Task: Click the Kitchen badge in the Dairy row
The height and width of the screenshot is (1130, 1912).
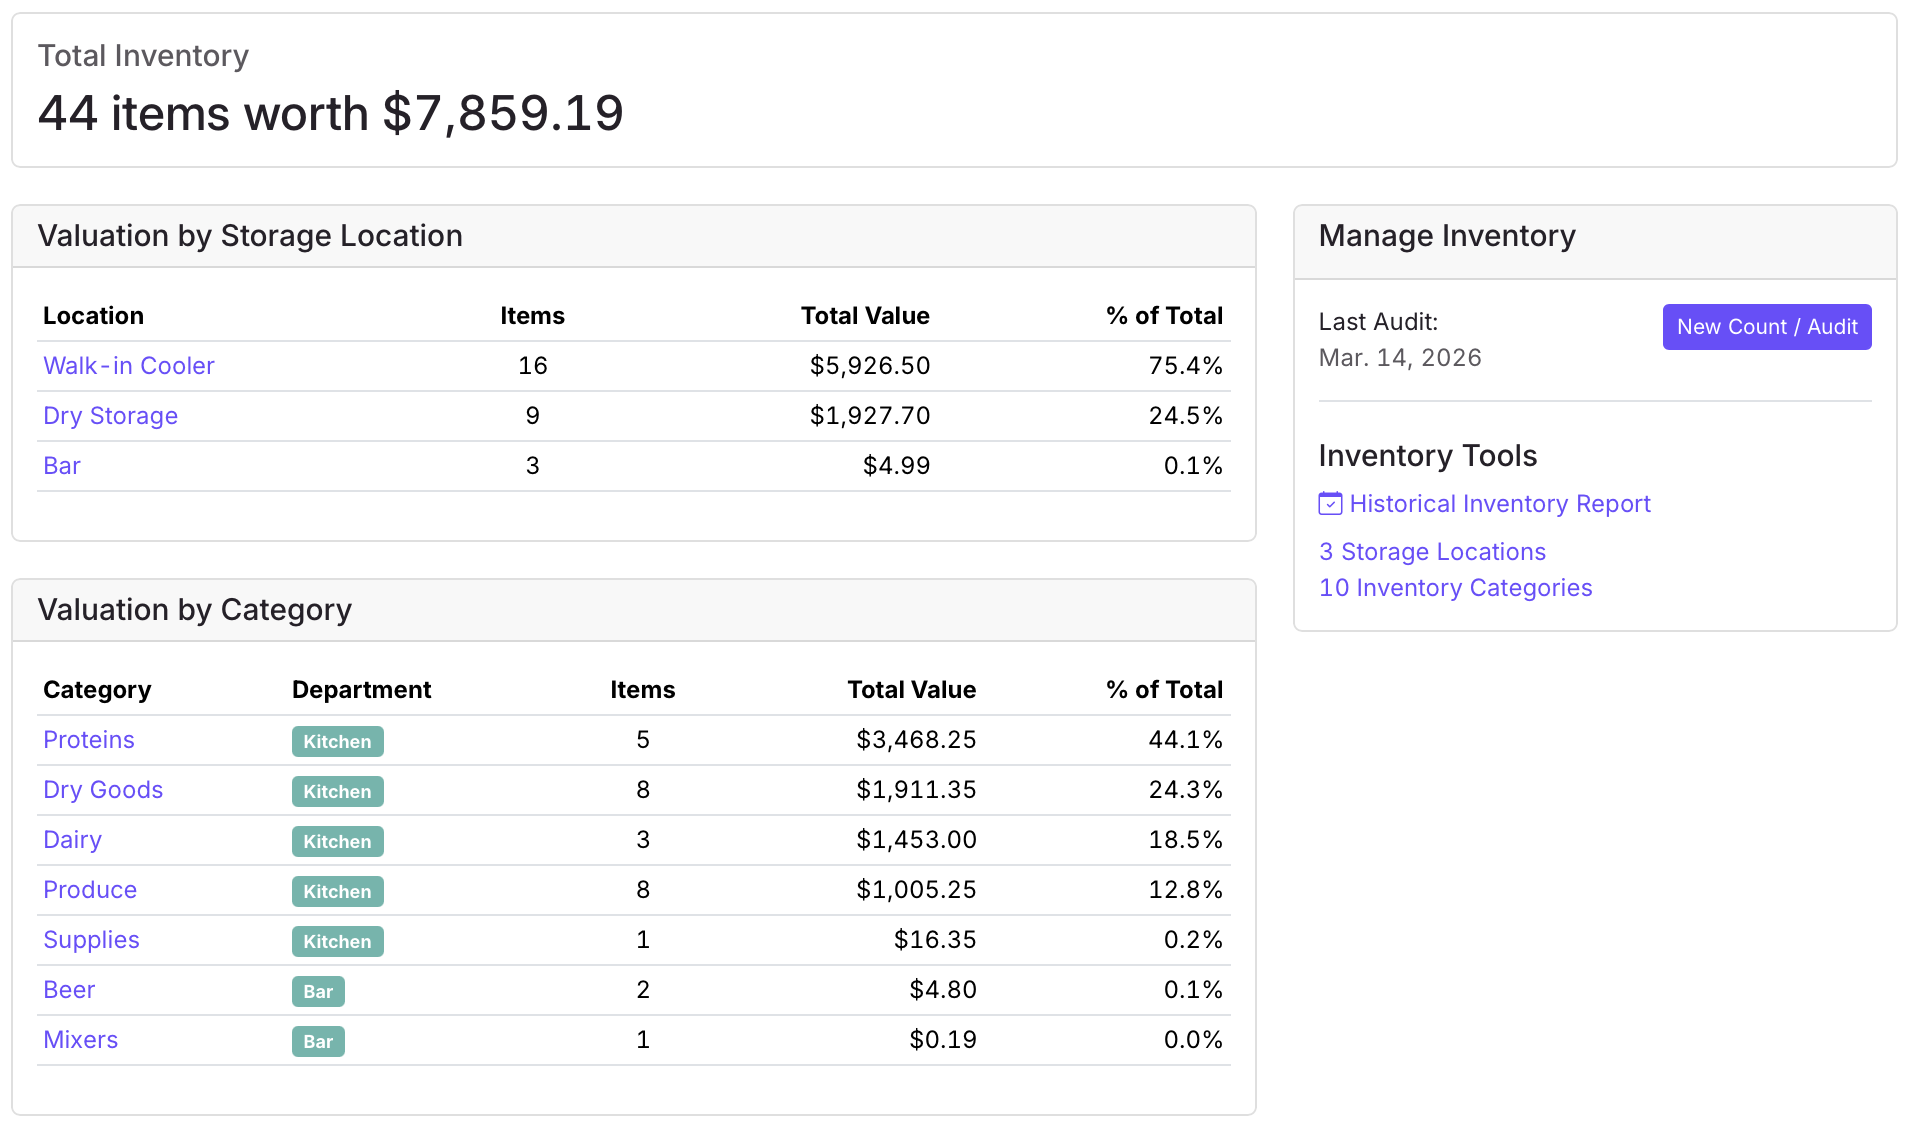Action: coord(338,841)
